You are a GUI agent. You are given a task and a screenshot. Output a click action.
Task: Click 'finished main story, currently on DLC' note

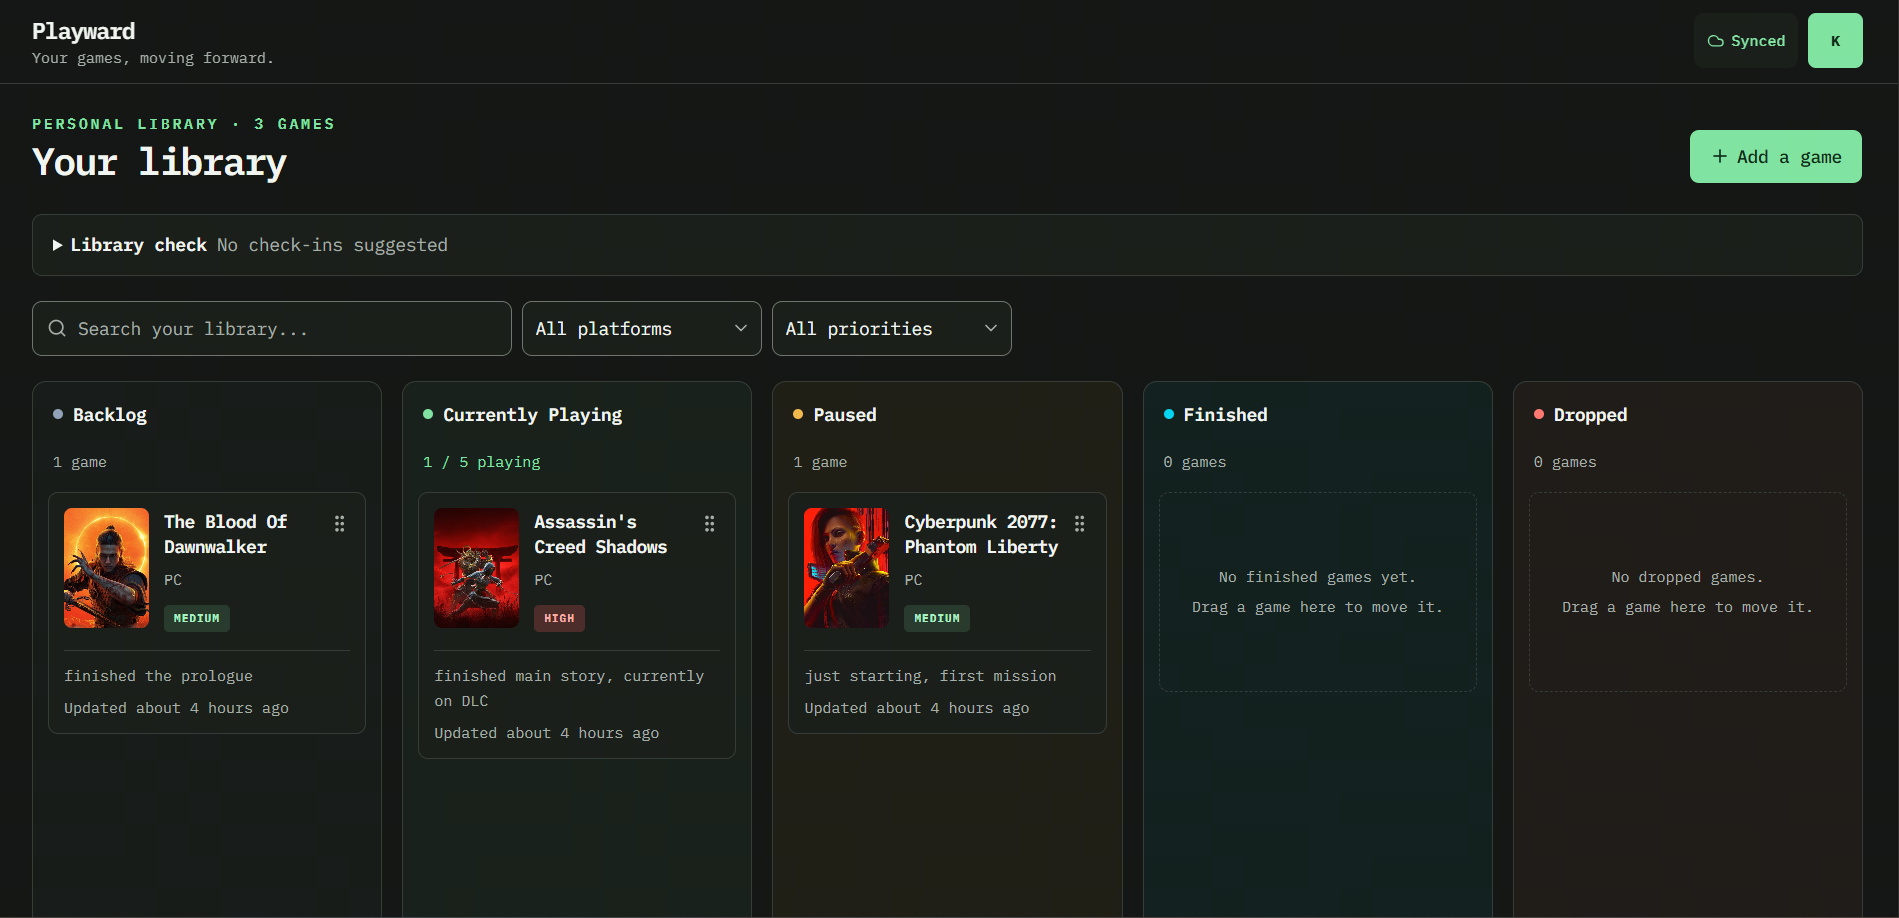click(569, 688)
